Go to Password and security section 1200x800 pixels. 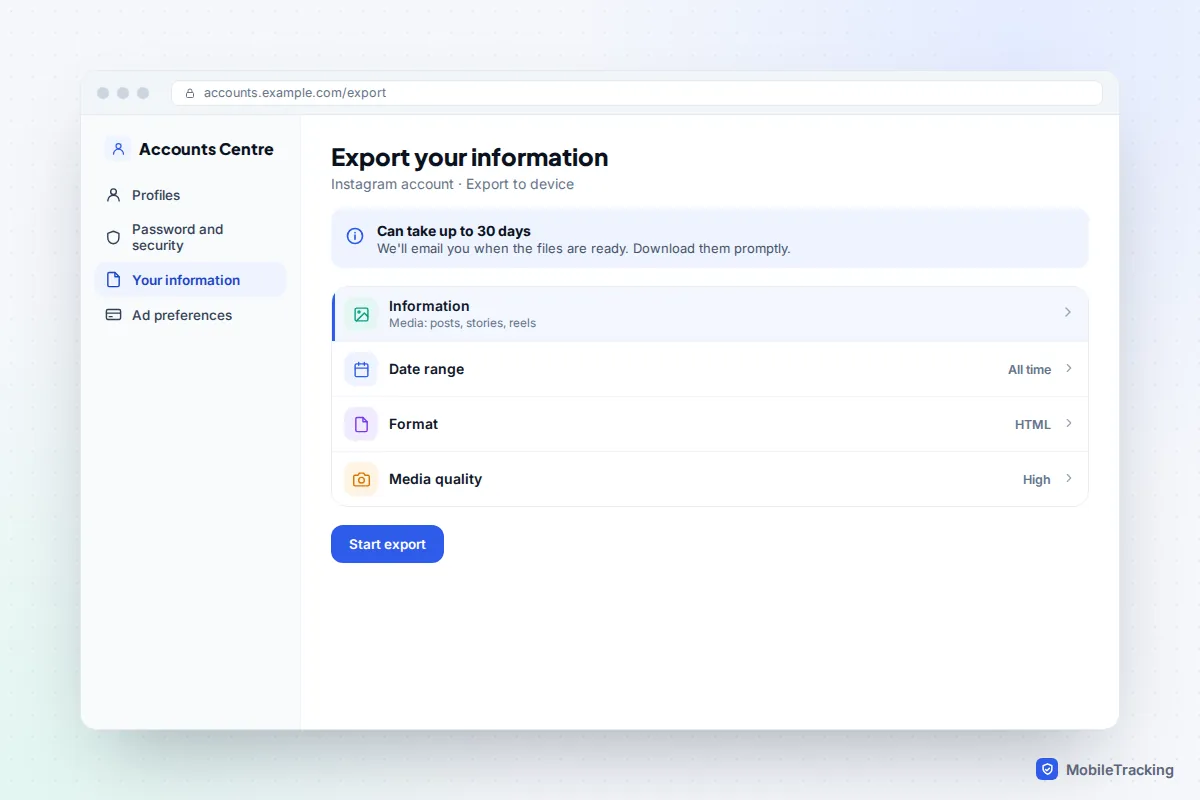click(x=190, y=237)
